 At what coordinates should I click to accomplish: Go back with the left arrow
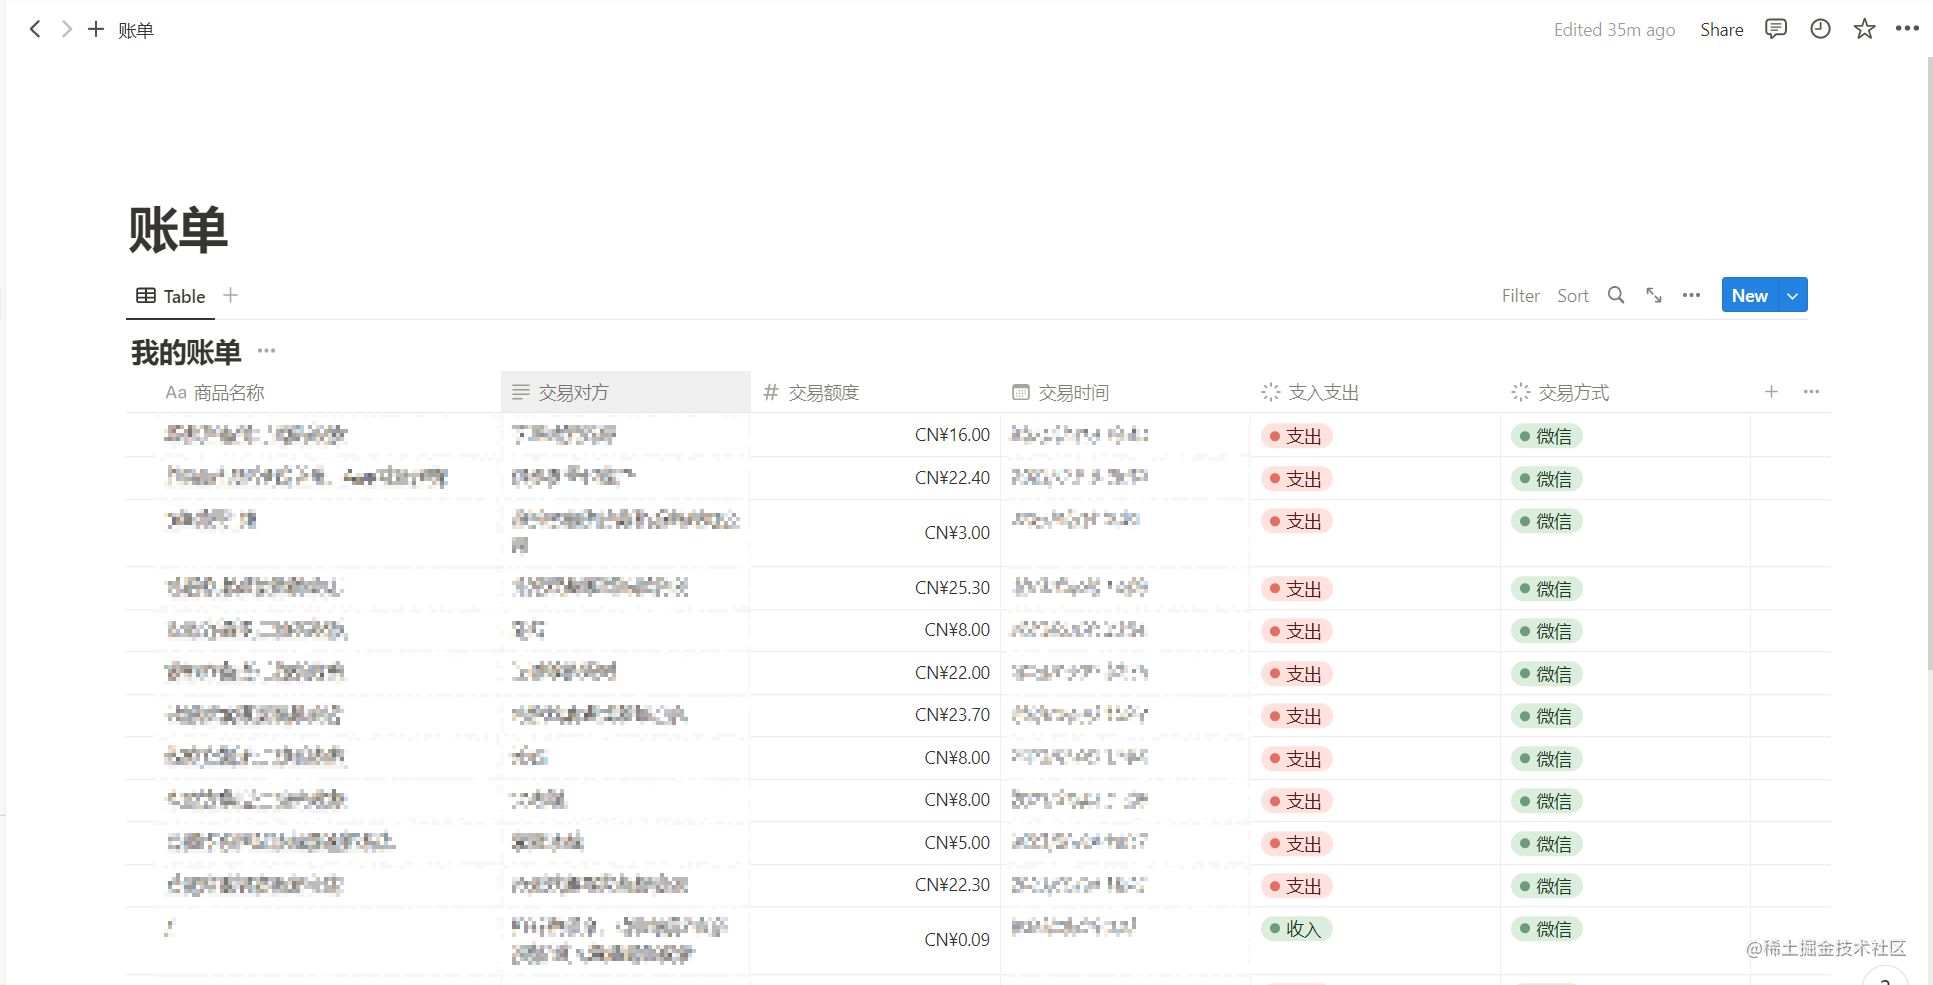[x=35, y=29]
